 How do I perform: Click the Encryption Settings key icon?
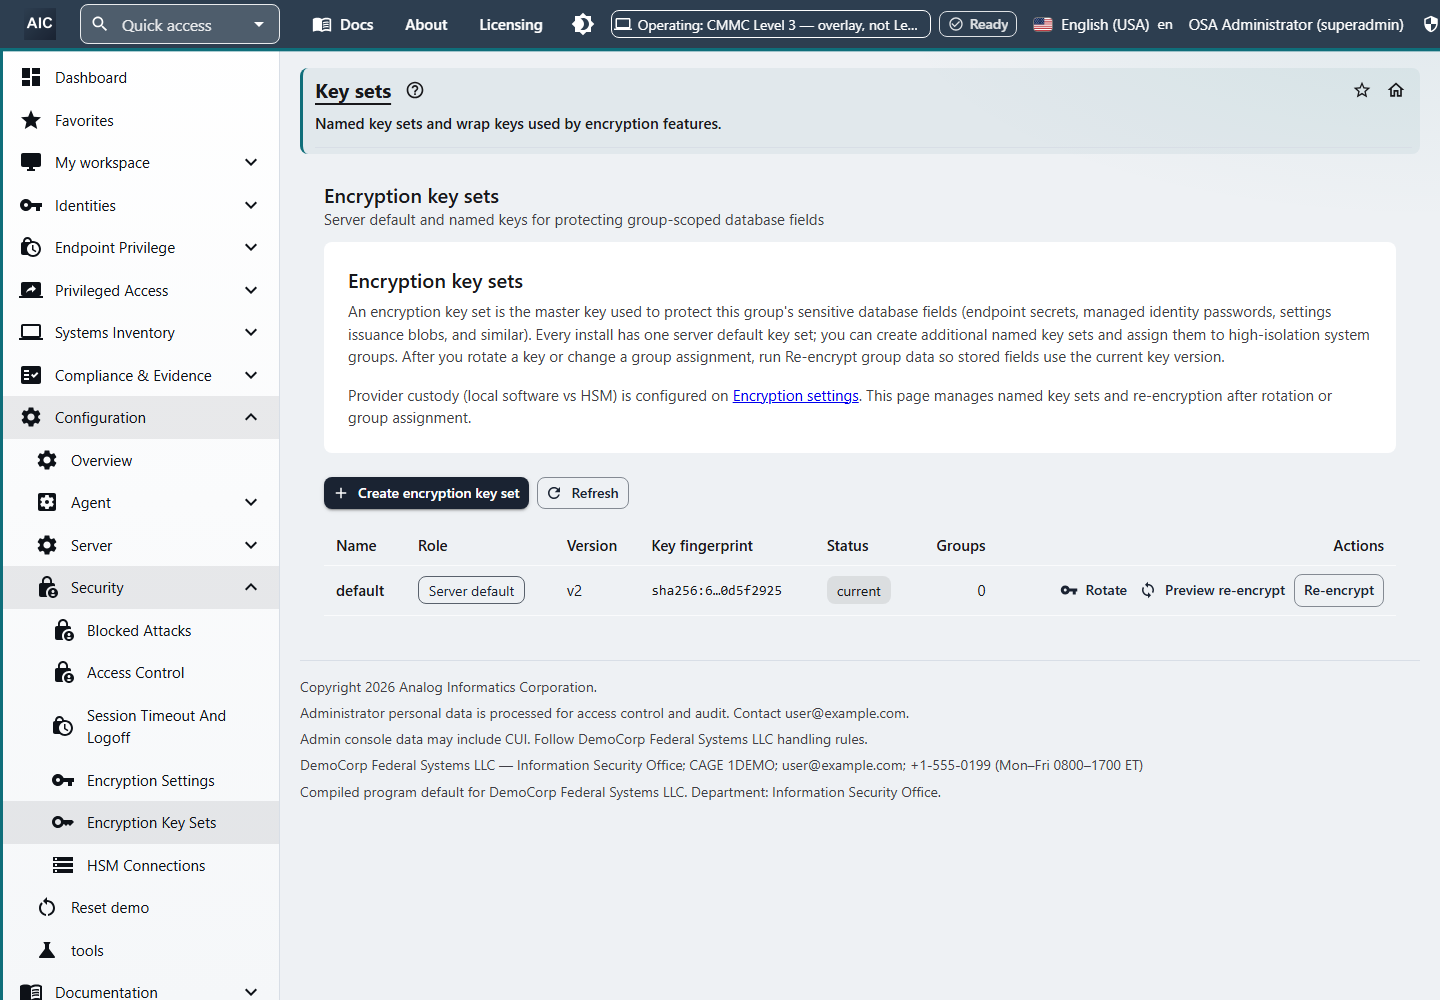coord(63,780)
